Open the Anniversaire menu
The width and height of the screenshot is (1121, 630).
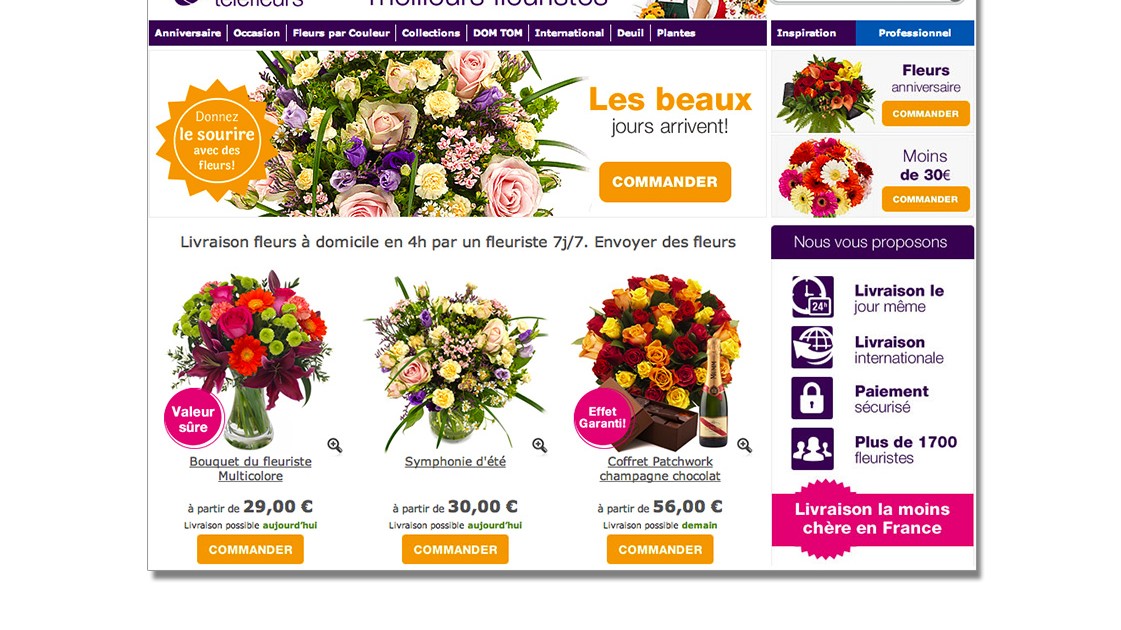coord(188,33)
